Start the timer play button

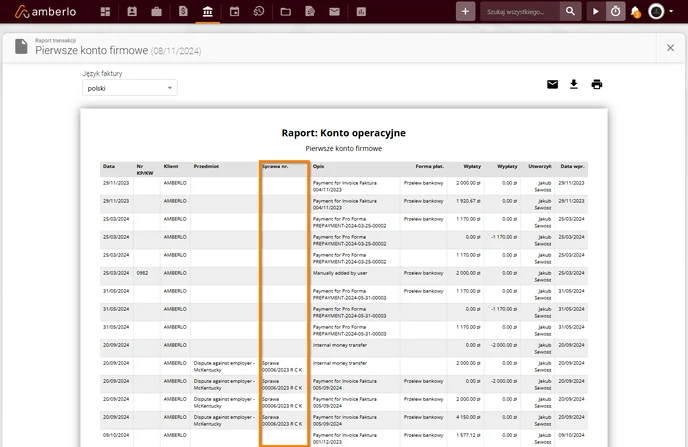point(596,11)
